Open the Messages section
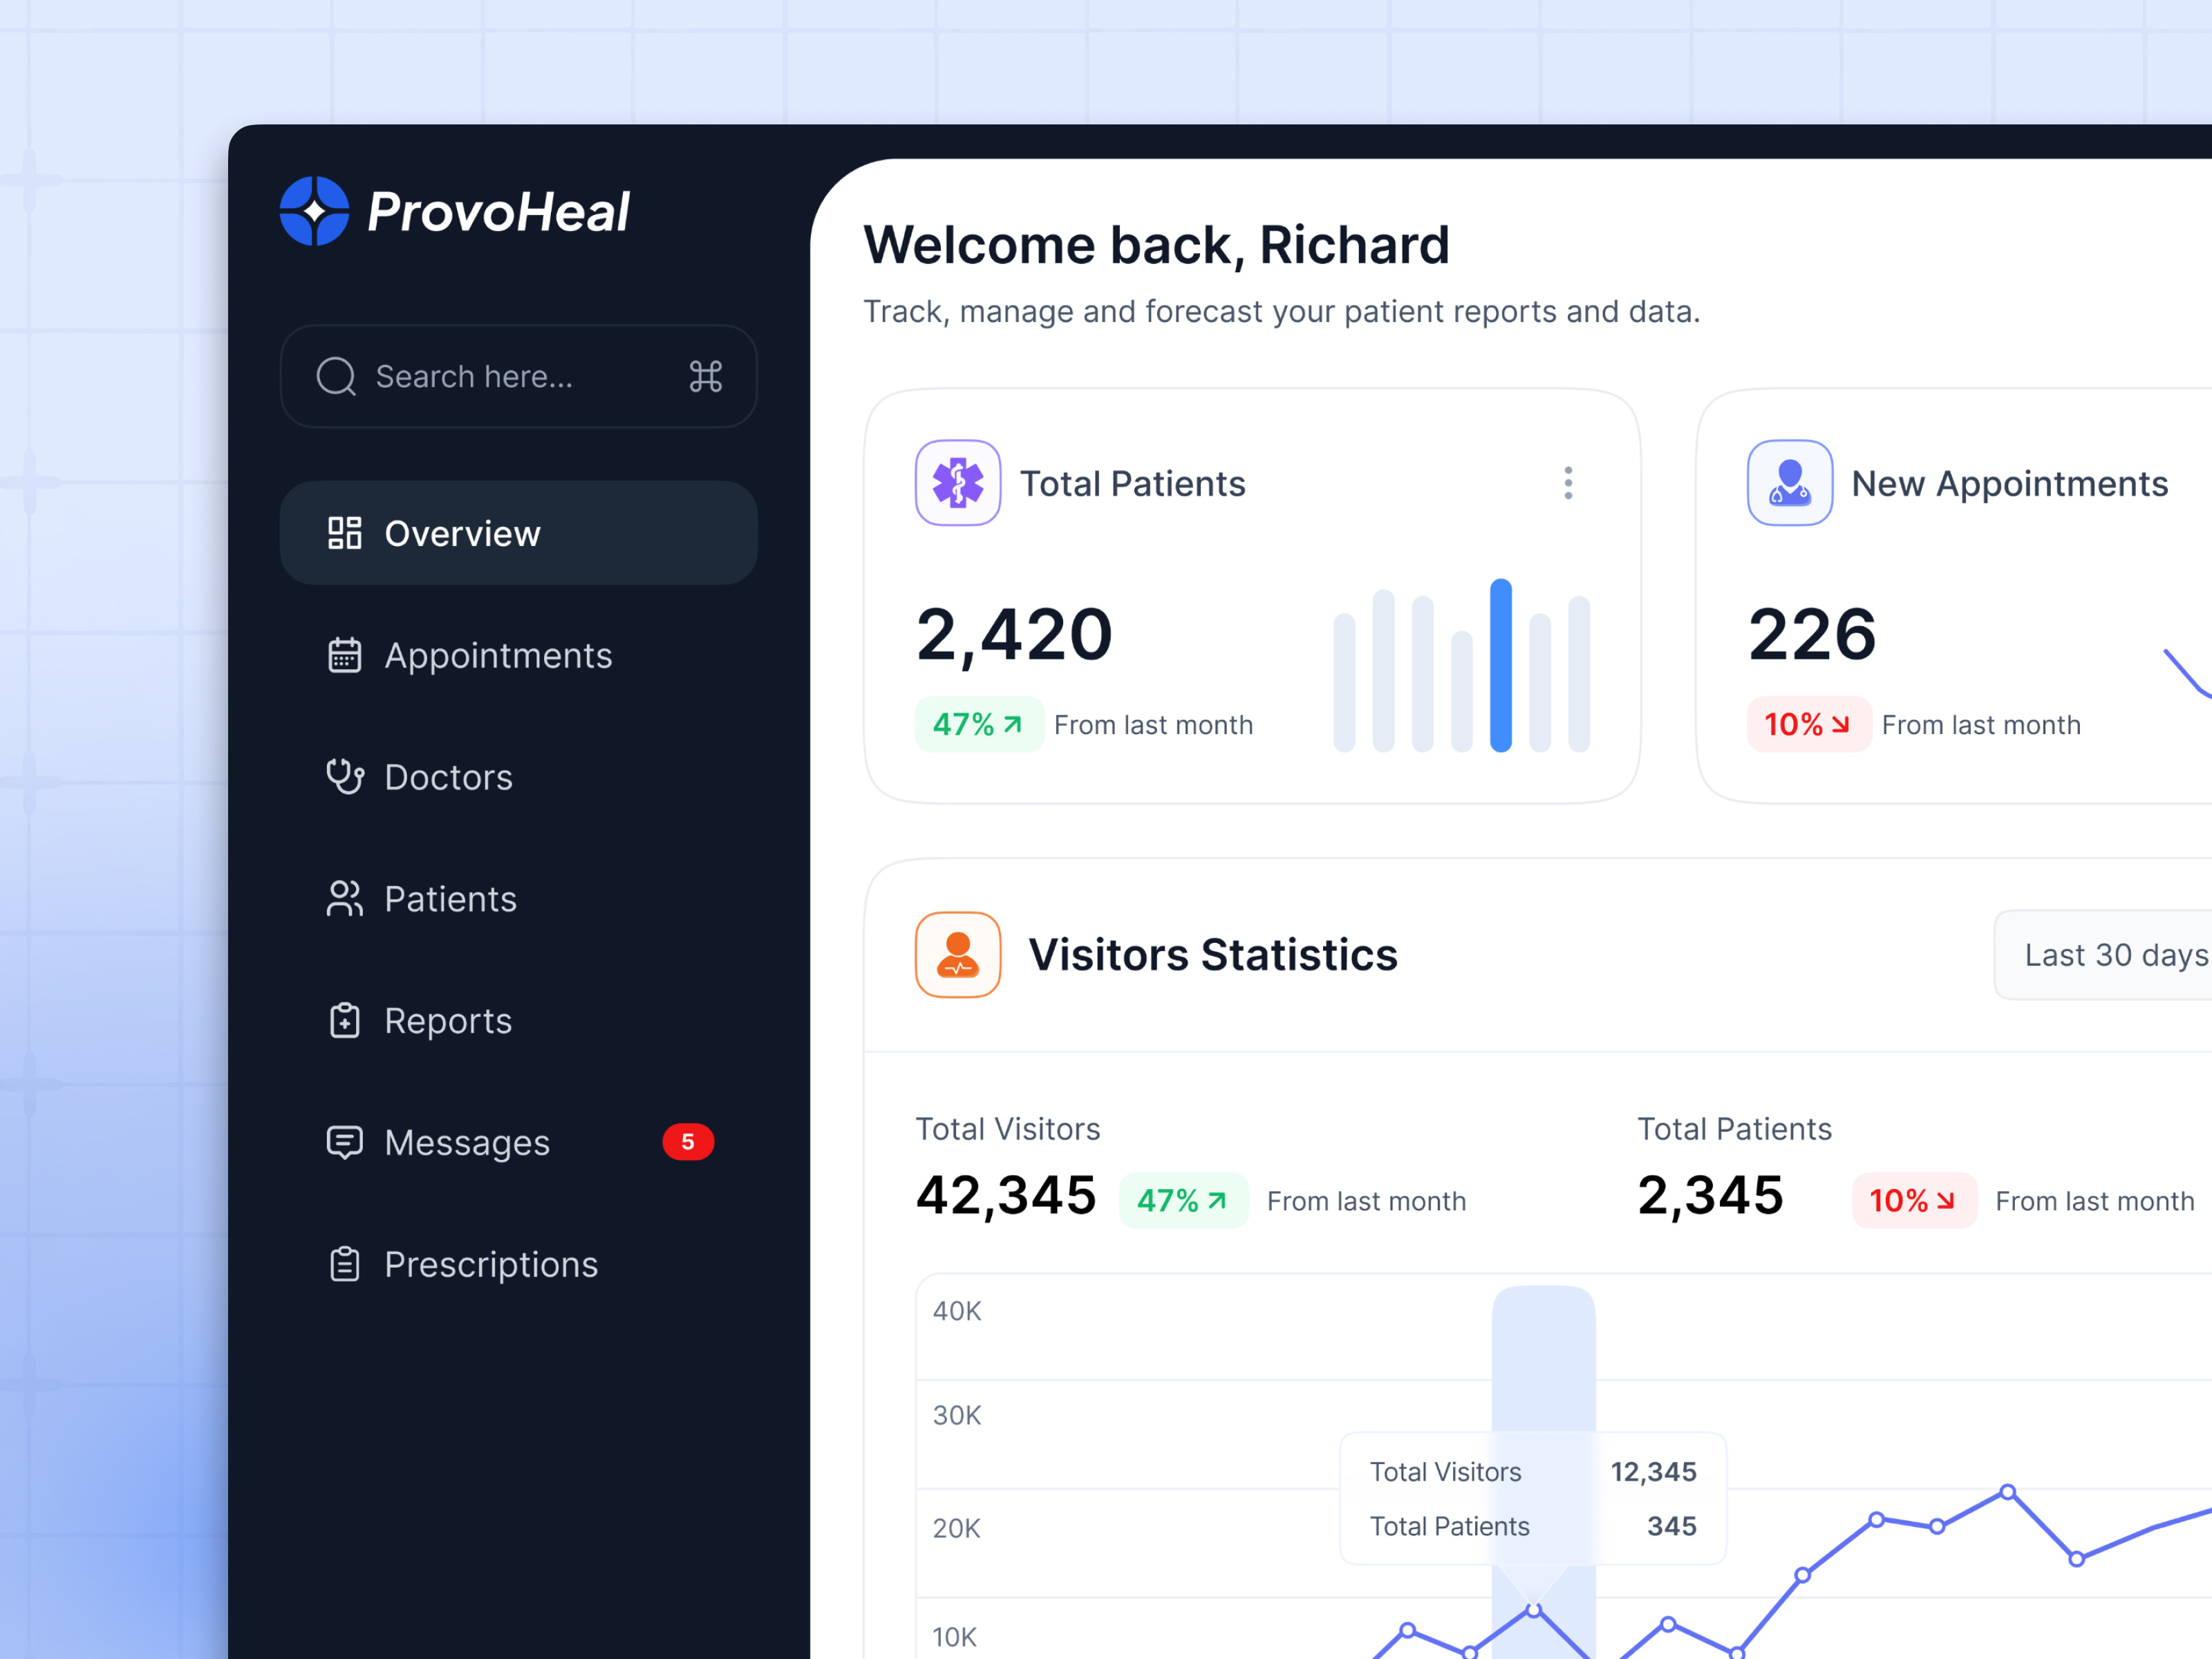Viewport: 2212px width, 1659px height. pyautogui.click(x=466, y=1142)
